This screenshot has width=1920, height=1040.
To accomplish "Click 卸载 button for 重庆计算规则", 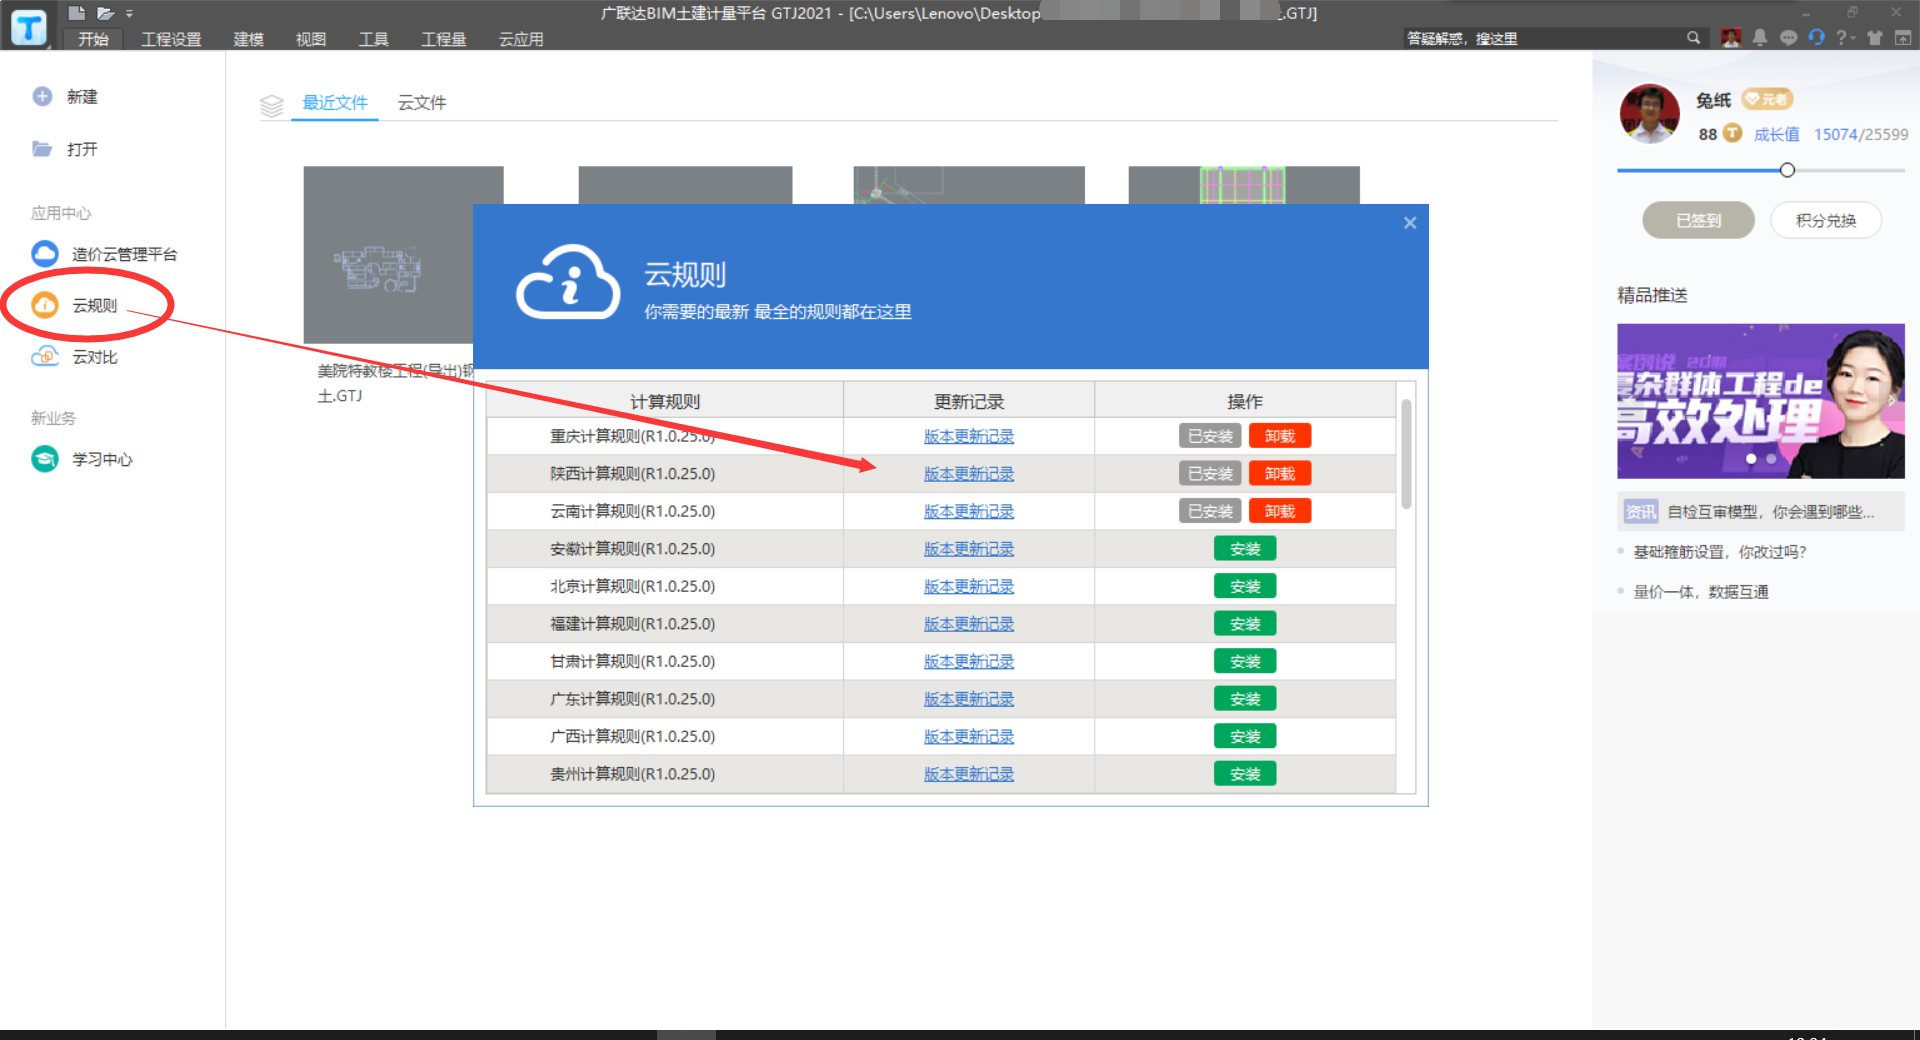I will [1280, 436].
